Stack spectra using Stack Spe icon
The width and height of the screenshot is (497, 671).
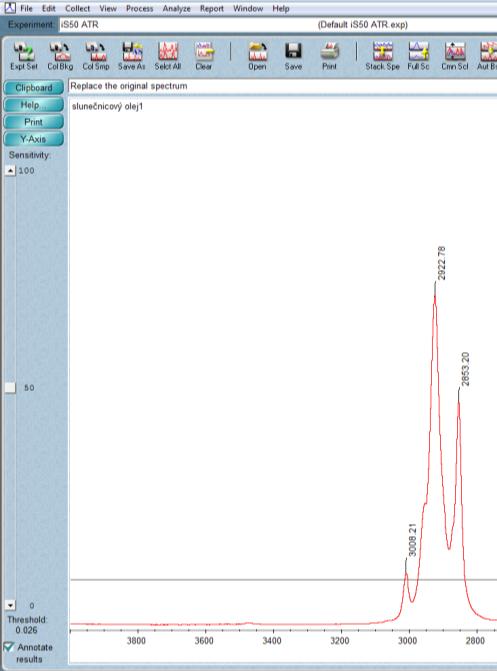tap(382, 56)
